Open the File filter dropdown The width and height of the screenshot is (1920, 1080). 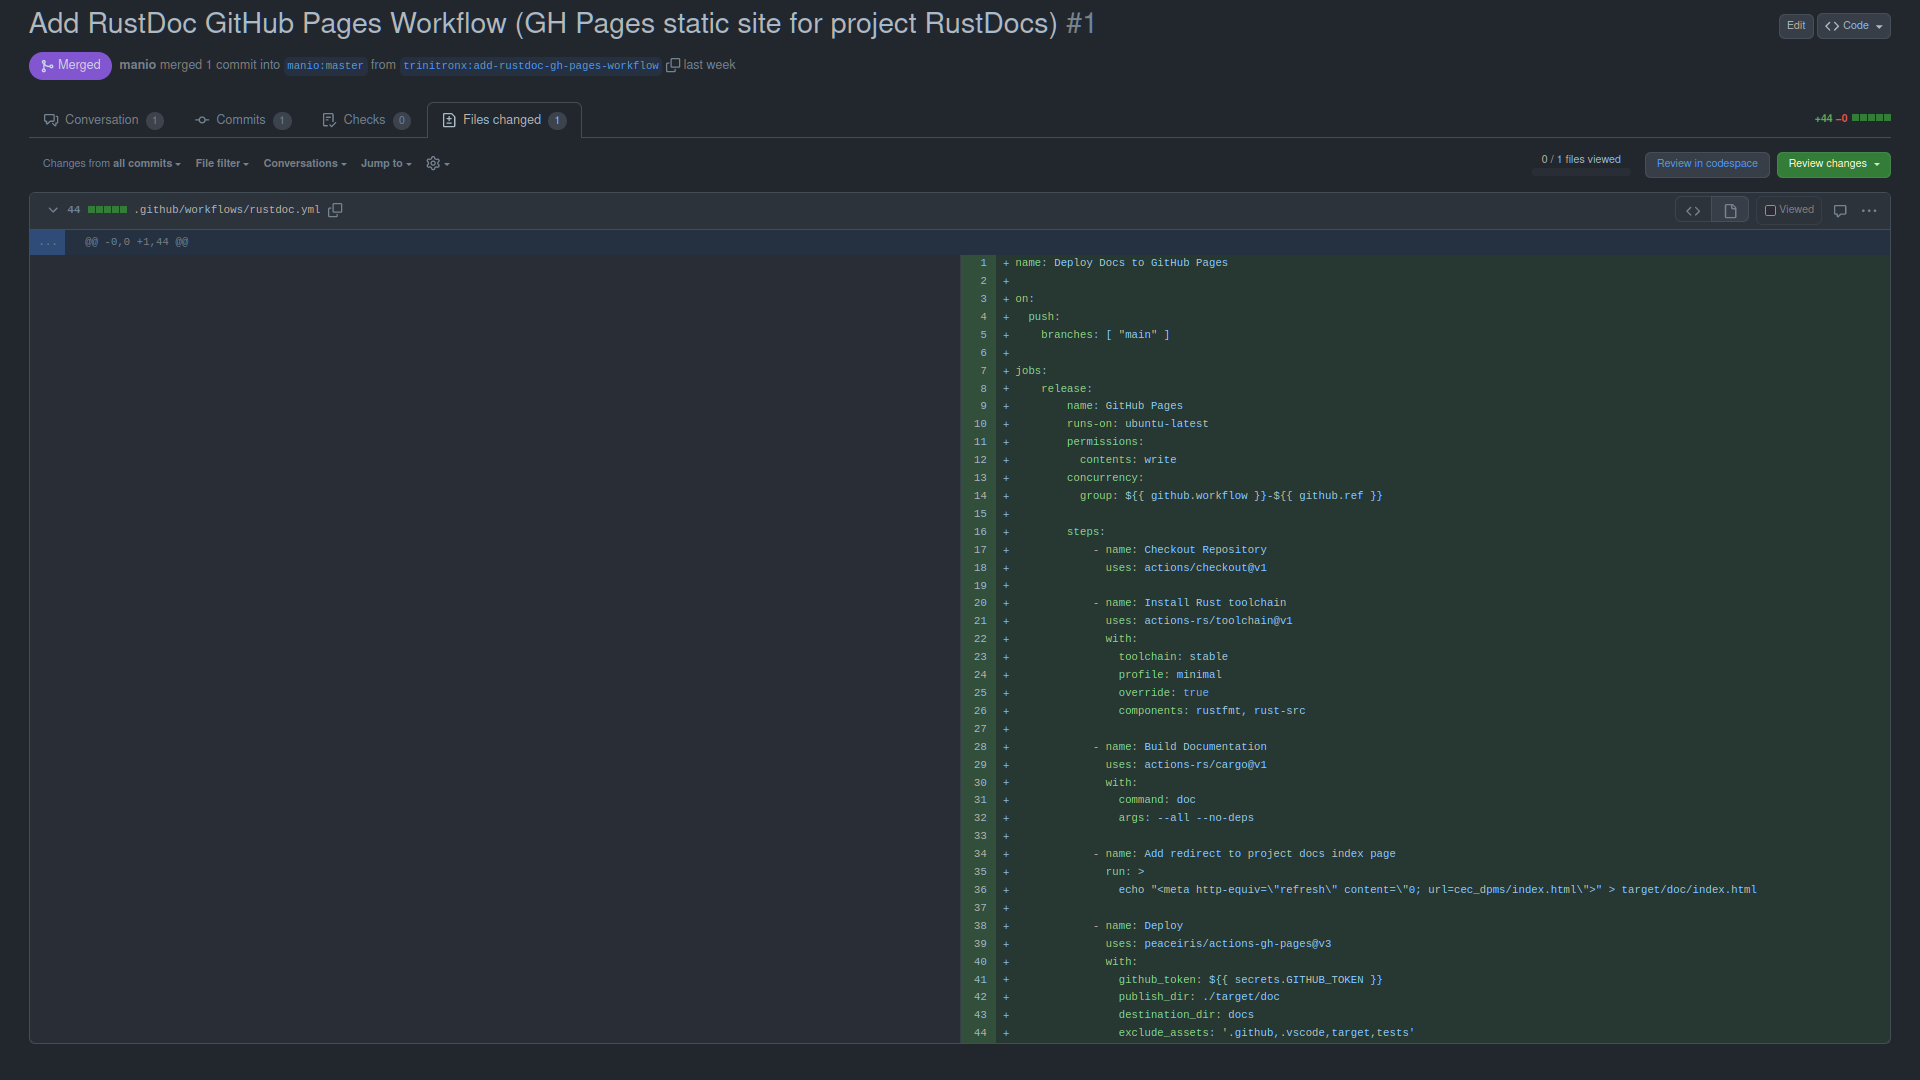(221, 164)
